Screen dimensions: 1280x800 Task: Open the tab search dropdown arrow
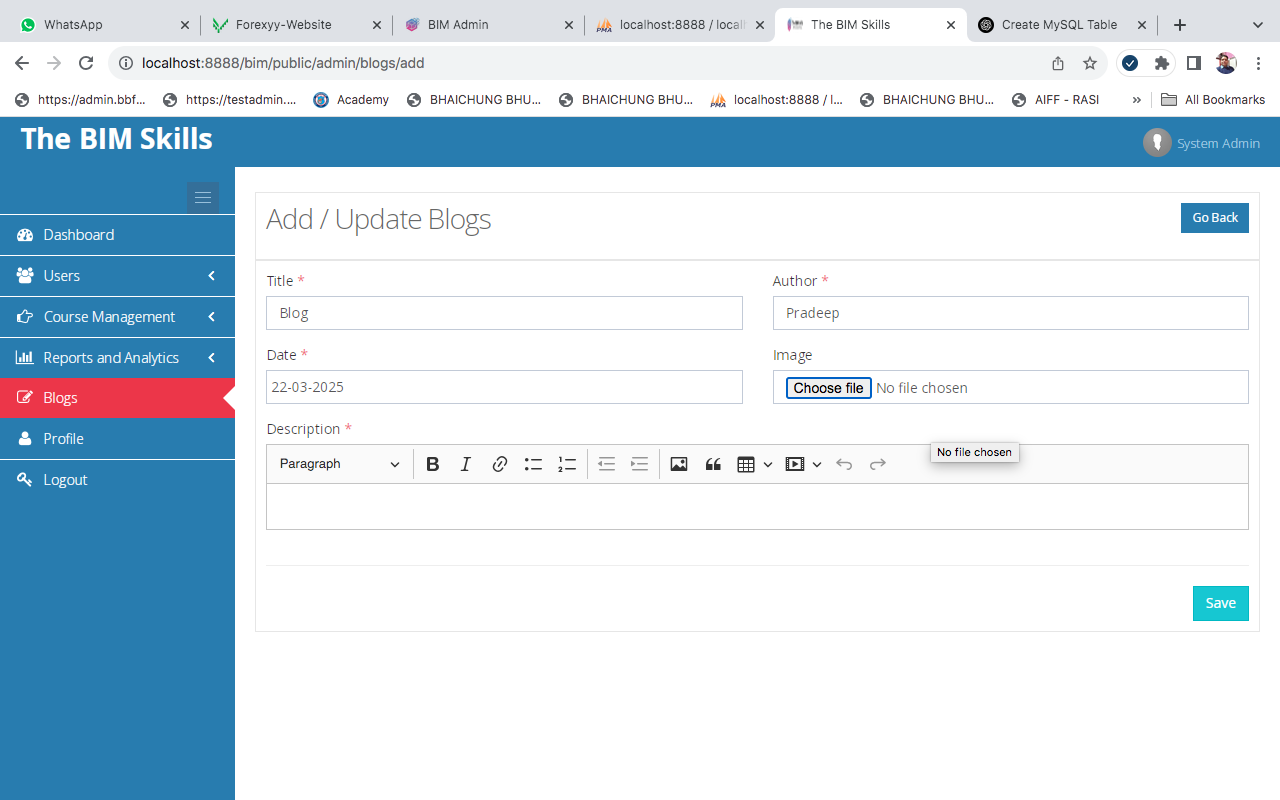point(1257,24)
